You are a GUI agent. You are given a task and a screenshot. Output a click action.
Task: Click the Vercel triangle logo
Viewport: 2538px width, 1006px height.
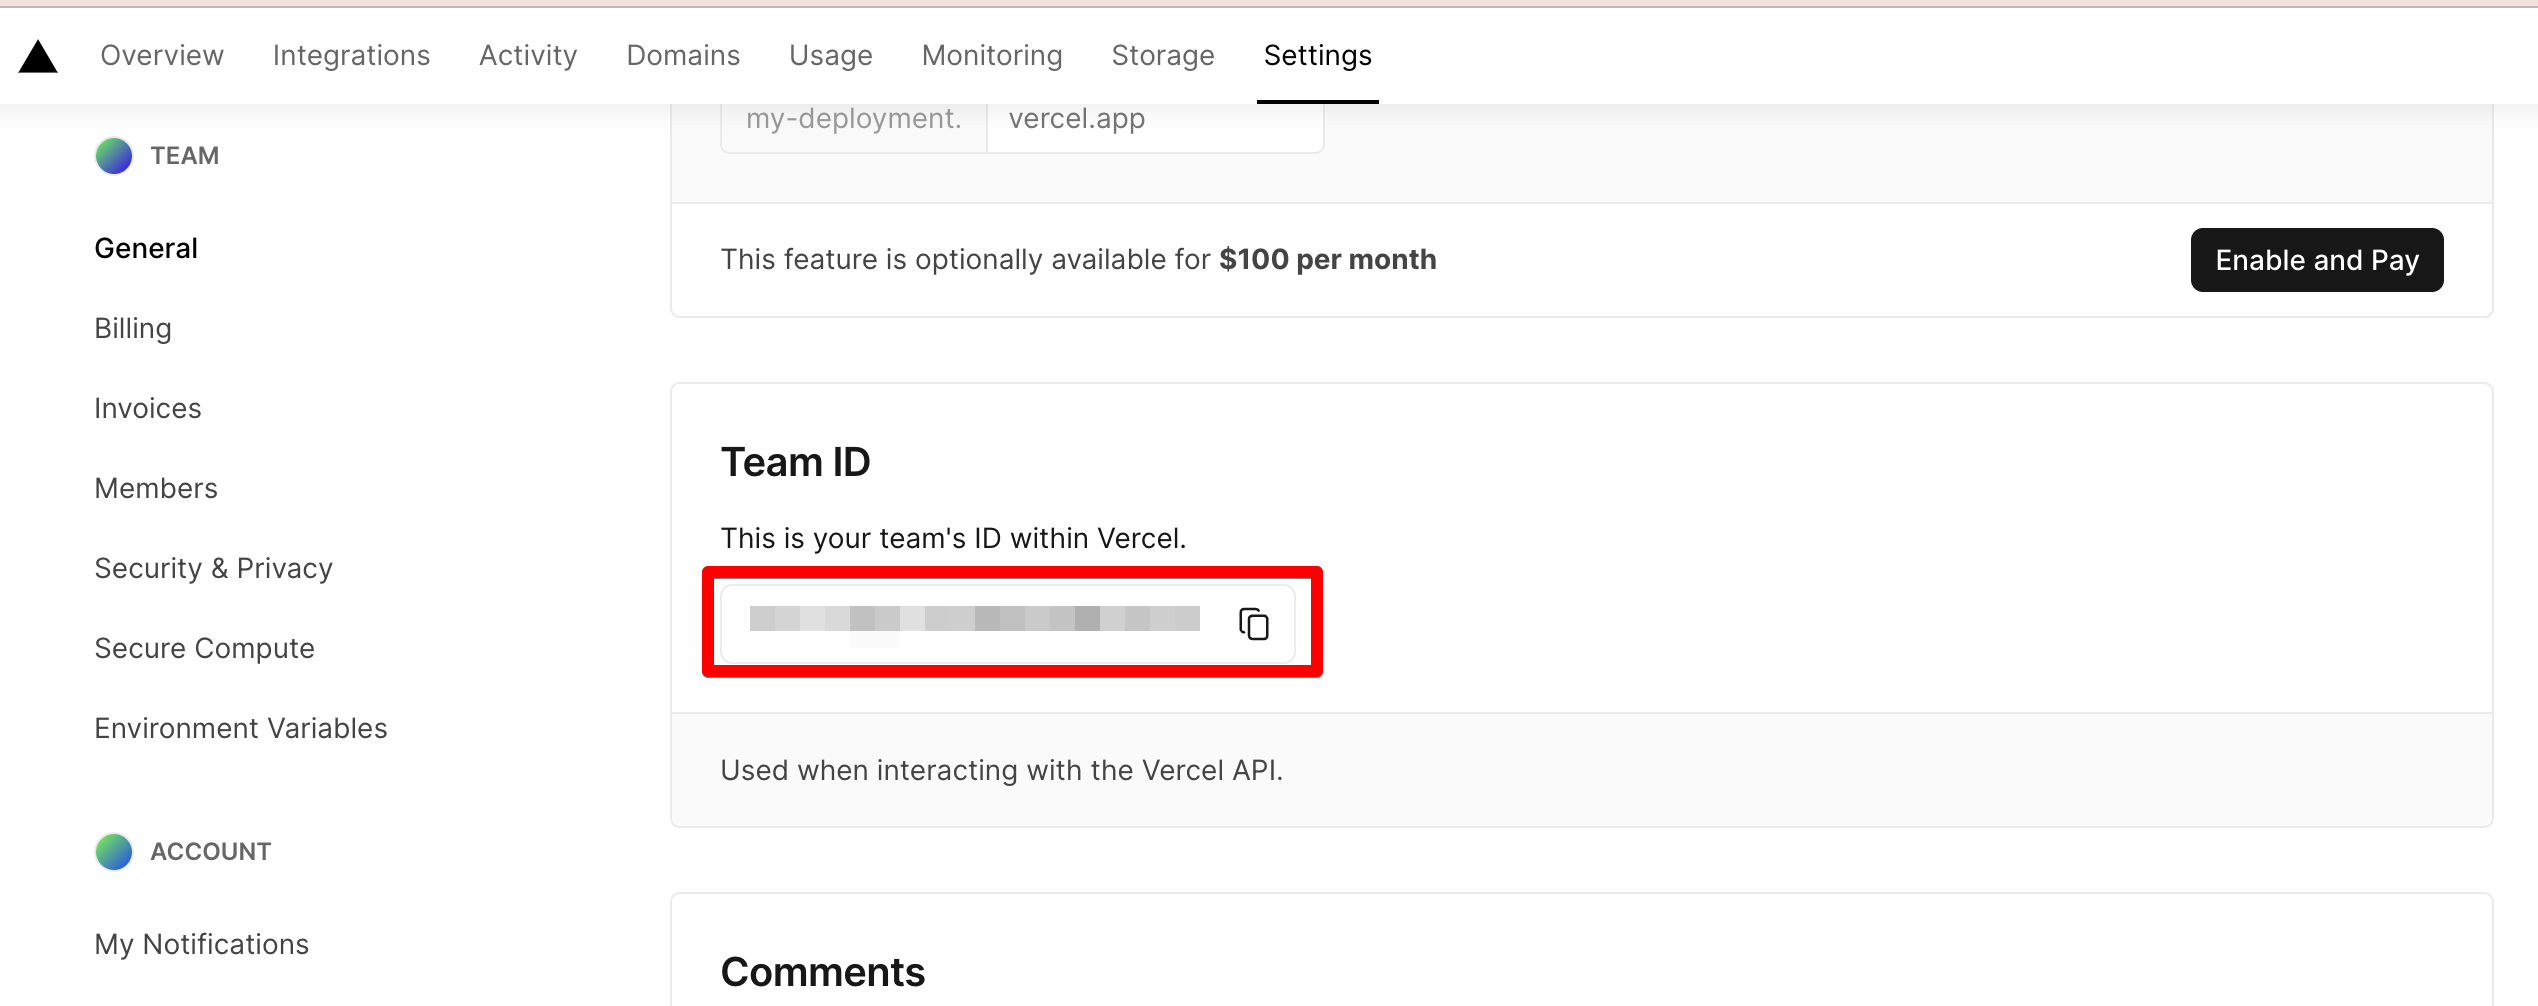coord(38,57)
